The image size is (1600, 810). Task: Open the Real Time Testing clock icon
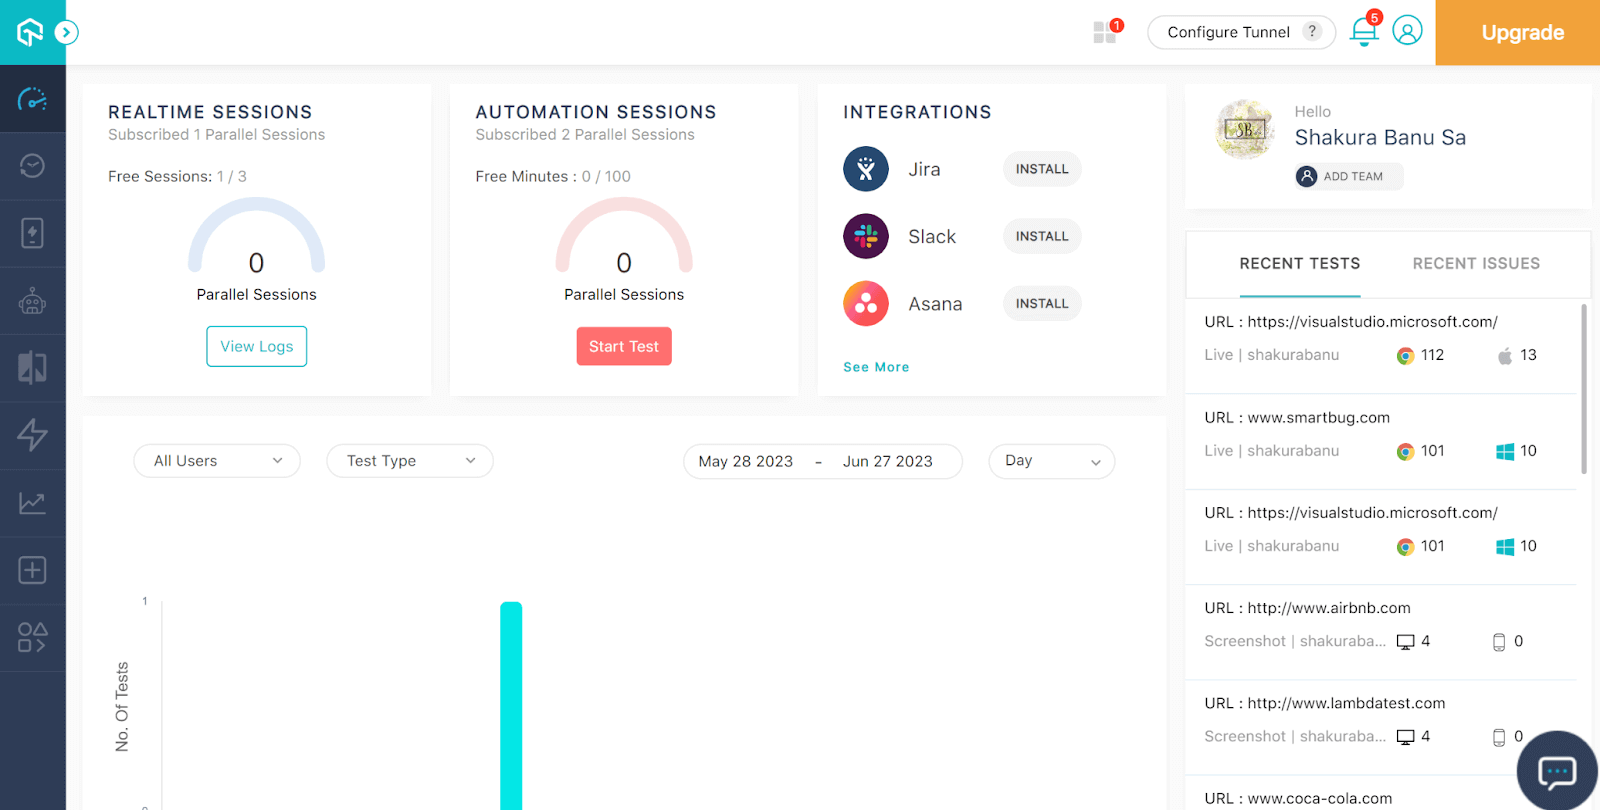click(x=32, y=166)
